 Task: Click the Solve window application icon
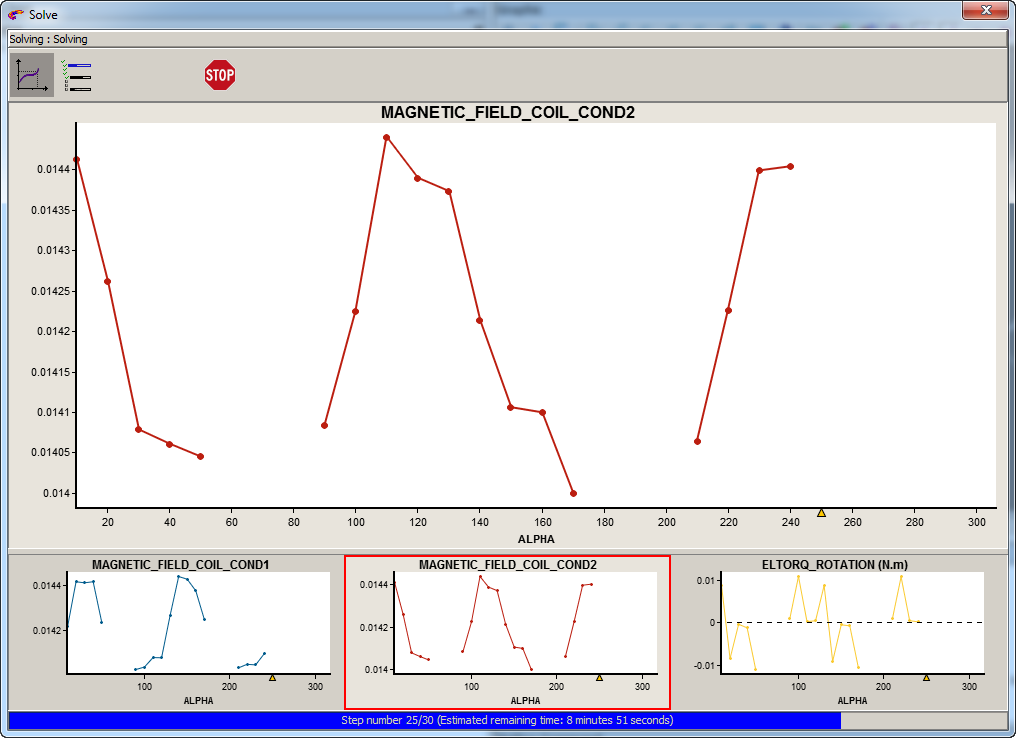(16, 15)
